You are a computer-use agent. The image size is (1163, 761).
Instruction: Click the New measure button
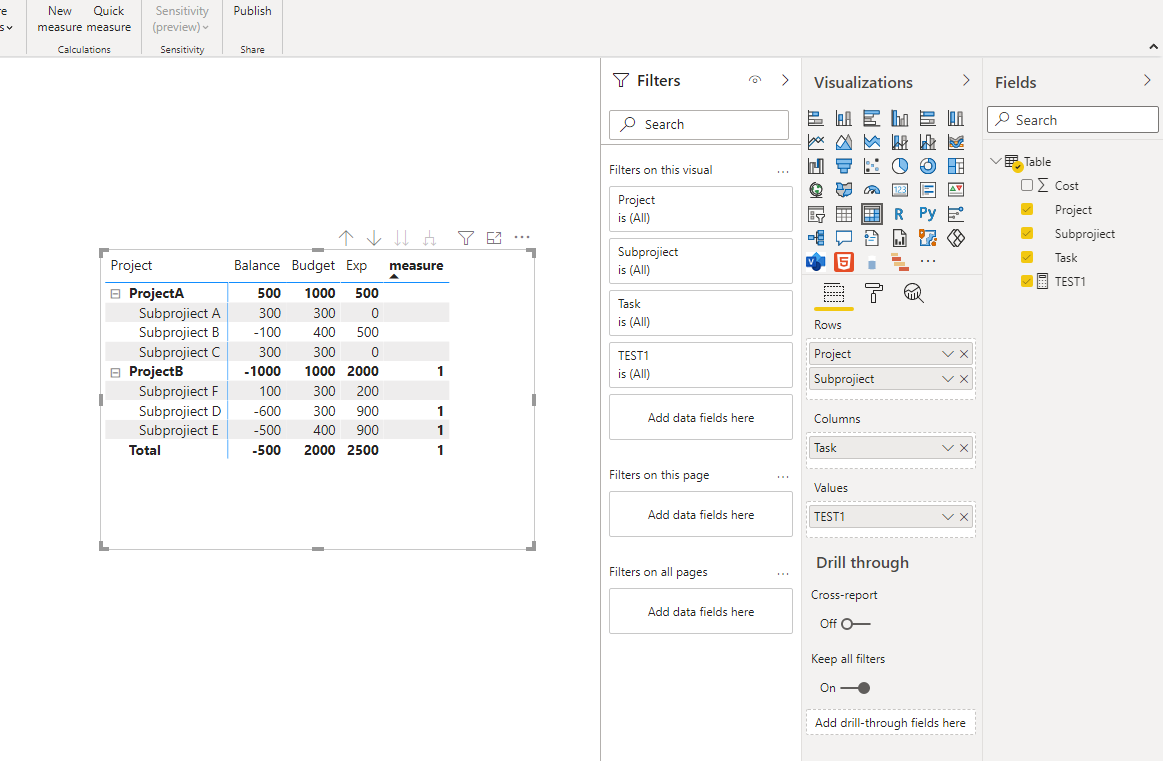pyautogui.click(x=59, y=19)
